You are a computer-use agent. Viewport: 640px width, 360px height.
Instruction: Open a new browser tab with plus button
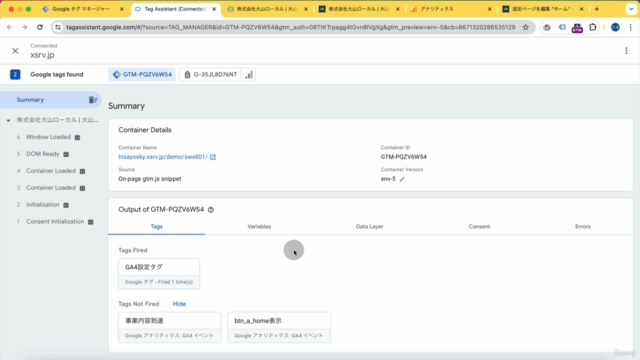coord(597,9)
